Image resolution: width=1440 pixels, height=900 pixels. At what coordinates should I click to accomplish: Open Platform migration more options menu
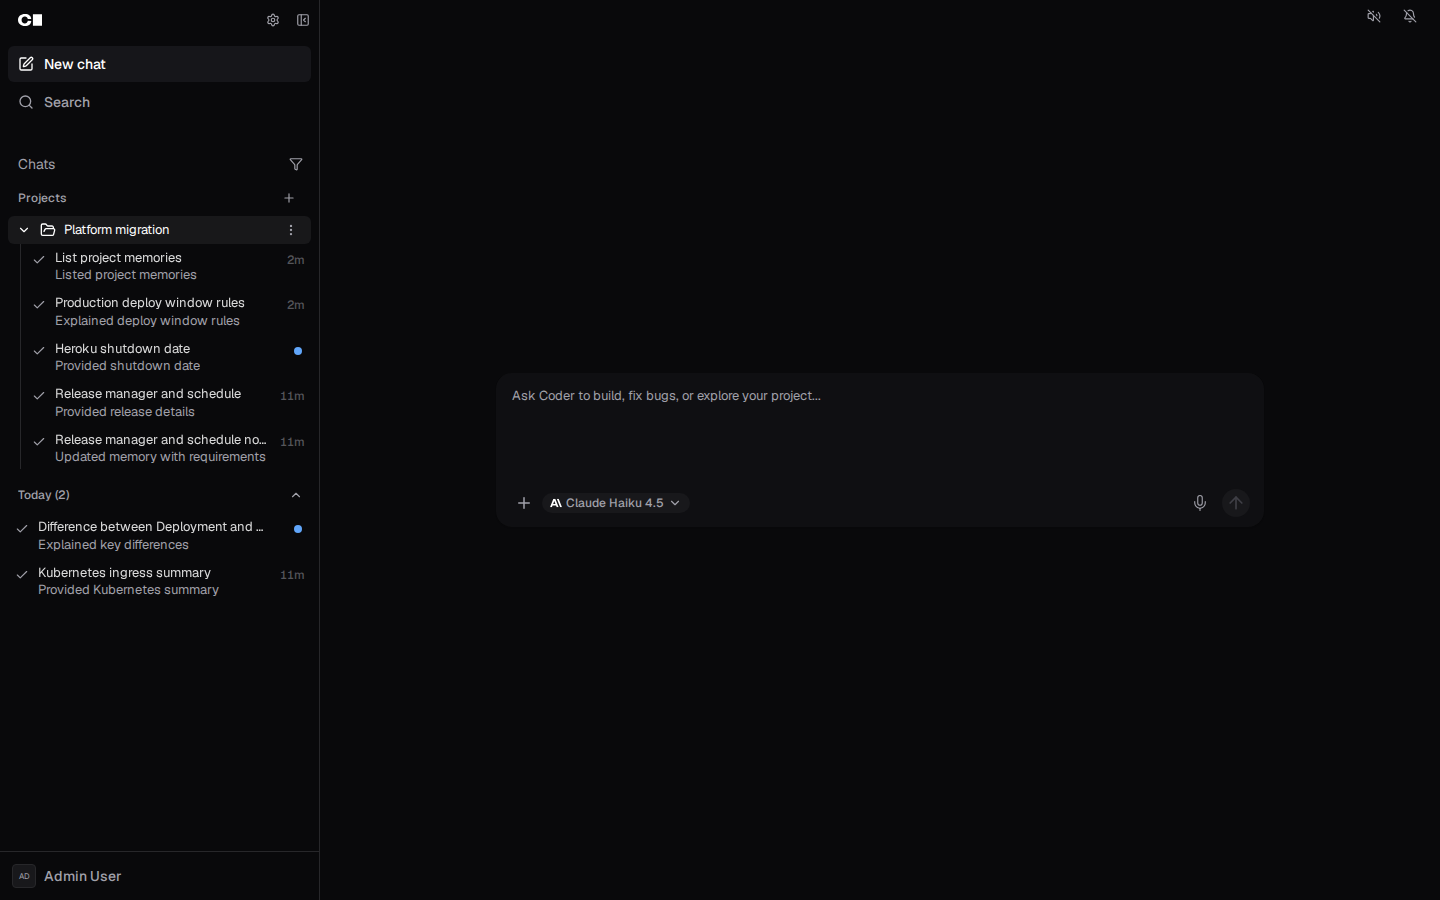291,230
